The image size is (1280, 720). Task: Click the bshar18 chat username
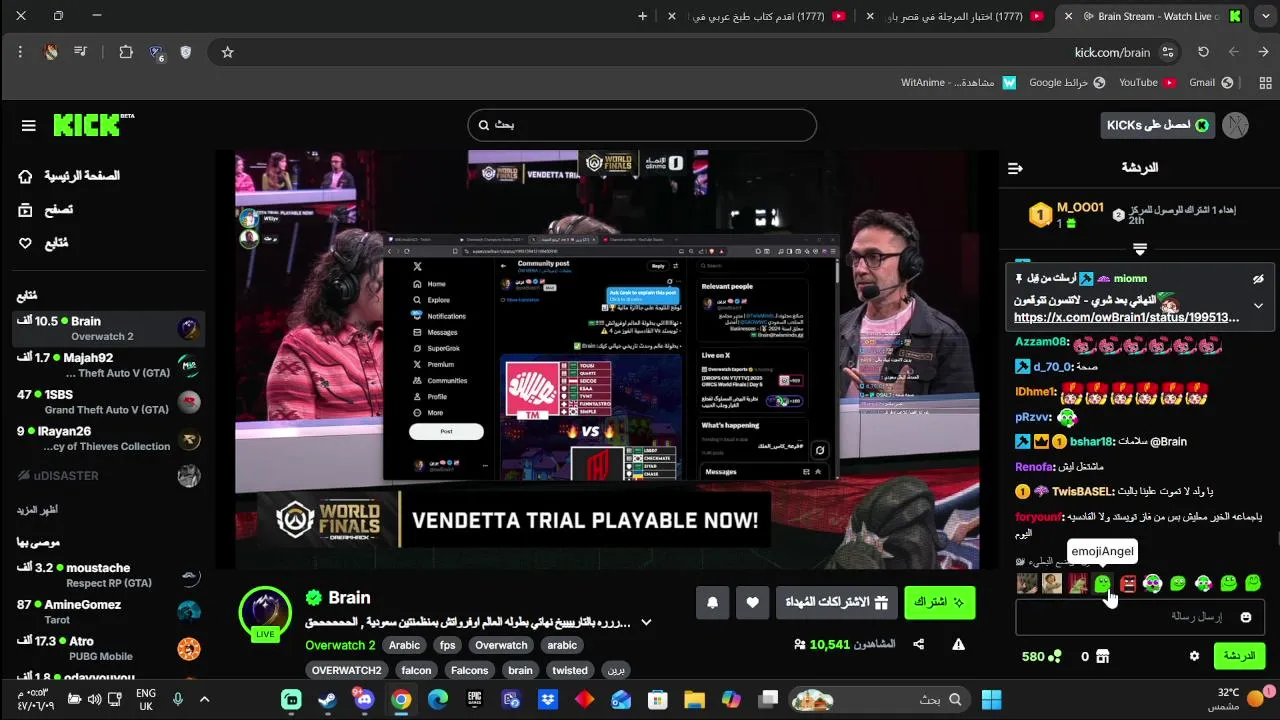(1091, 441)
